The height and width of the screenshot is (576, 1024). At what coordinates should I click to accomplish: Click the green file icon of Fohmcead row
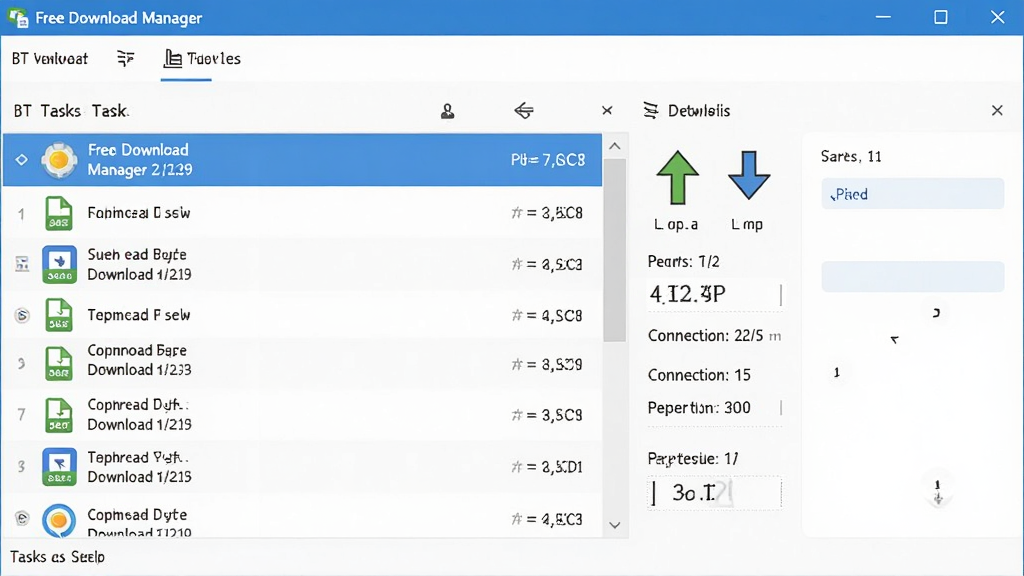59,214
